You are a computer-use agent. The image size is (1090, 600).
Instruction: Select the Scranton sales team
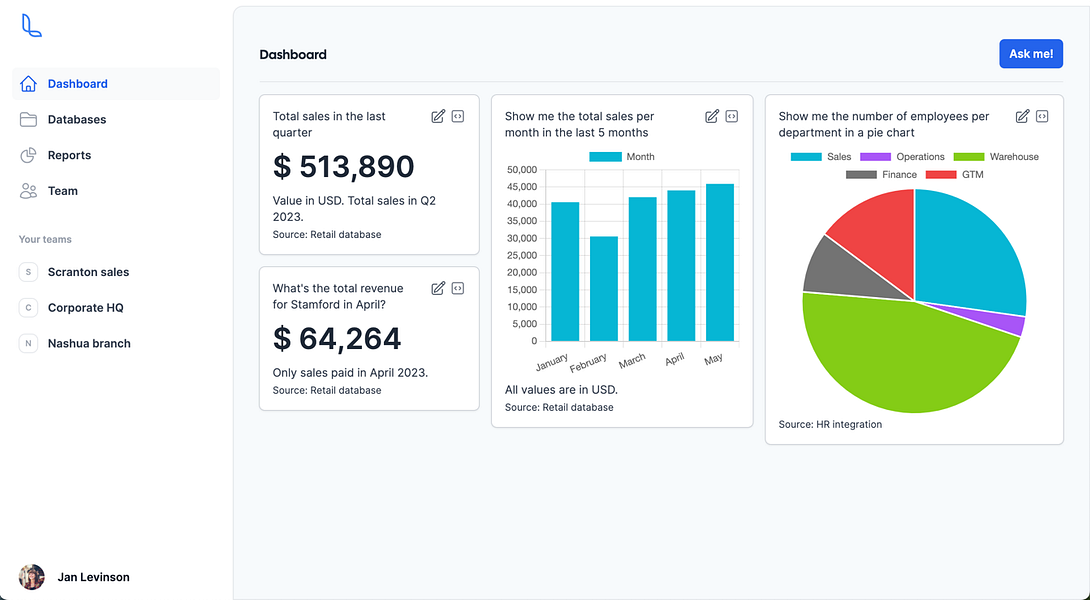[115, 272]
